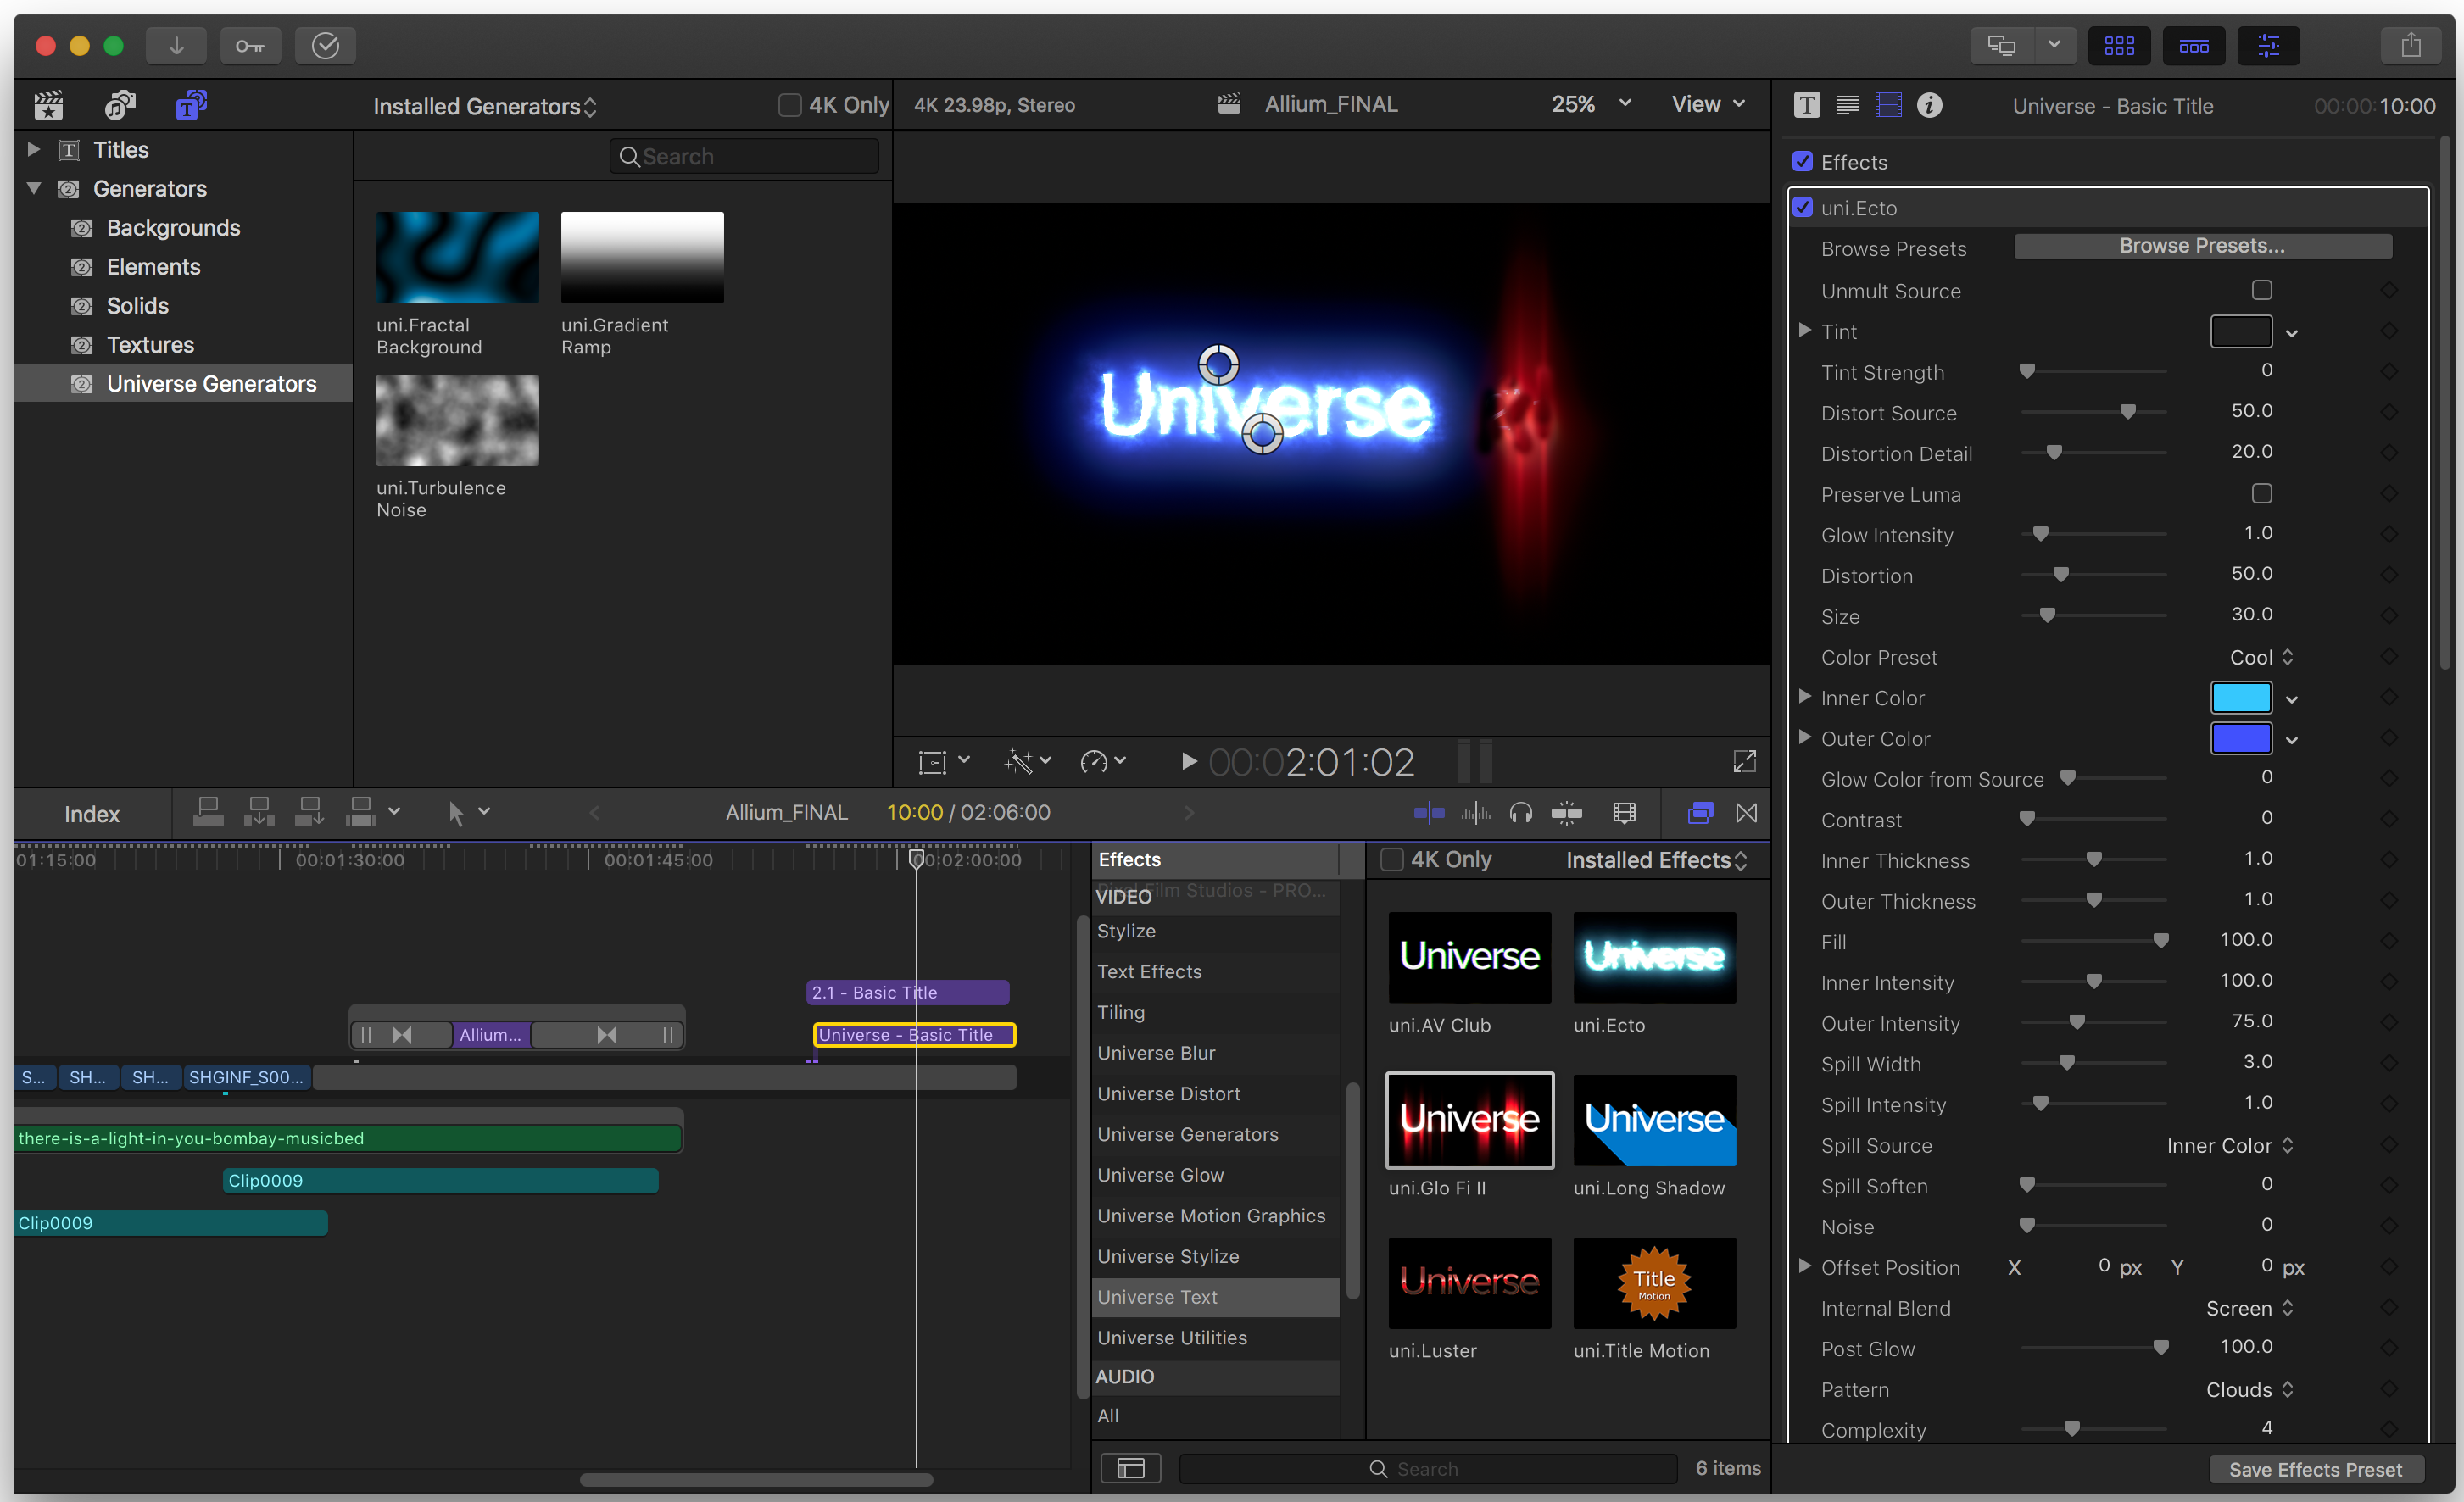Select Universe Glow effects category
This screenshot has width=2464, height=1502.
(x=1215, y=1175)
